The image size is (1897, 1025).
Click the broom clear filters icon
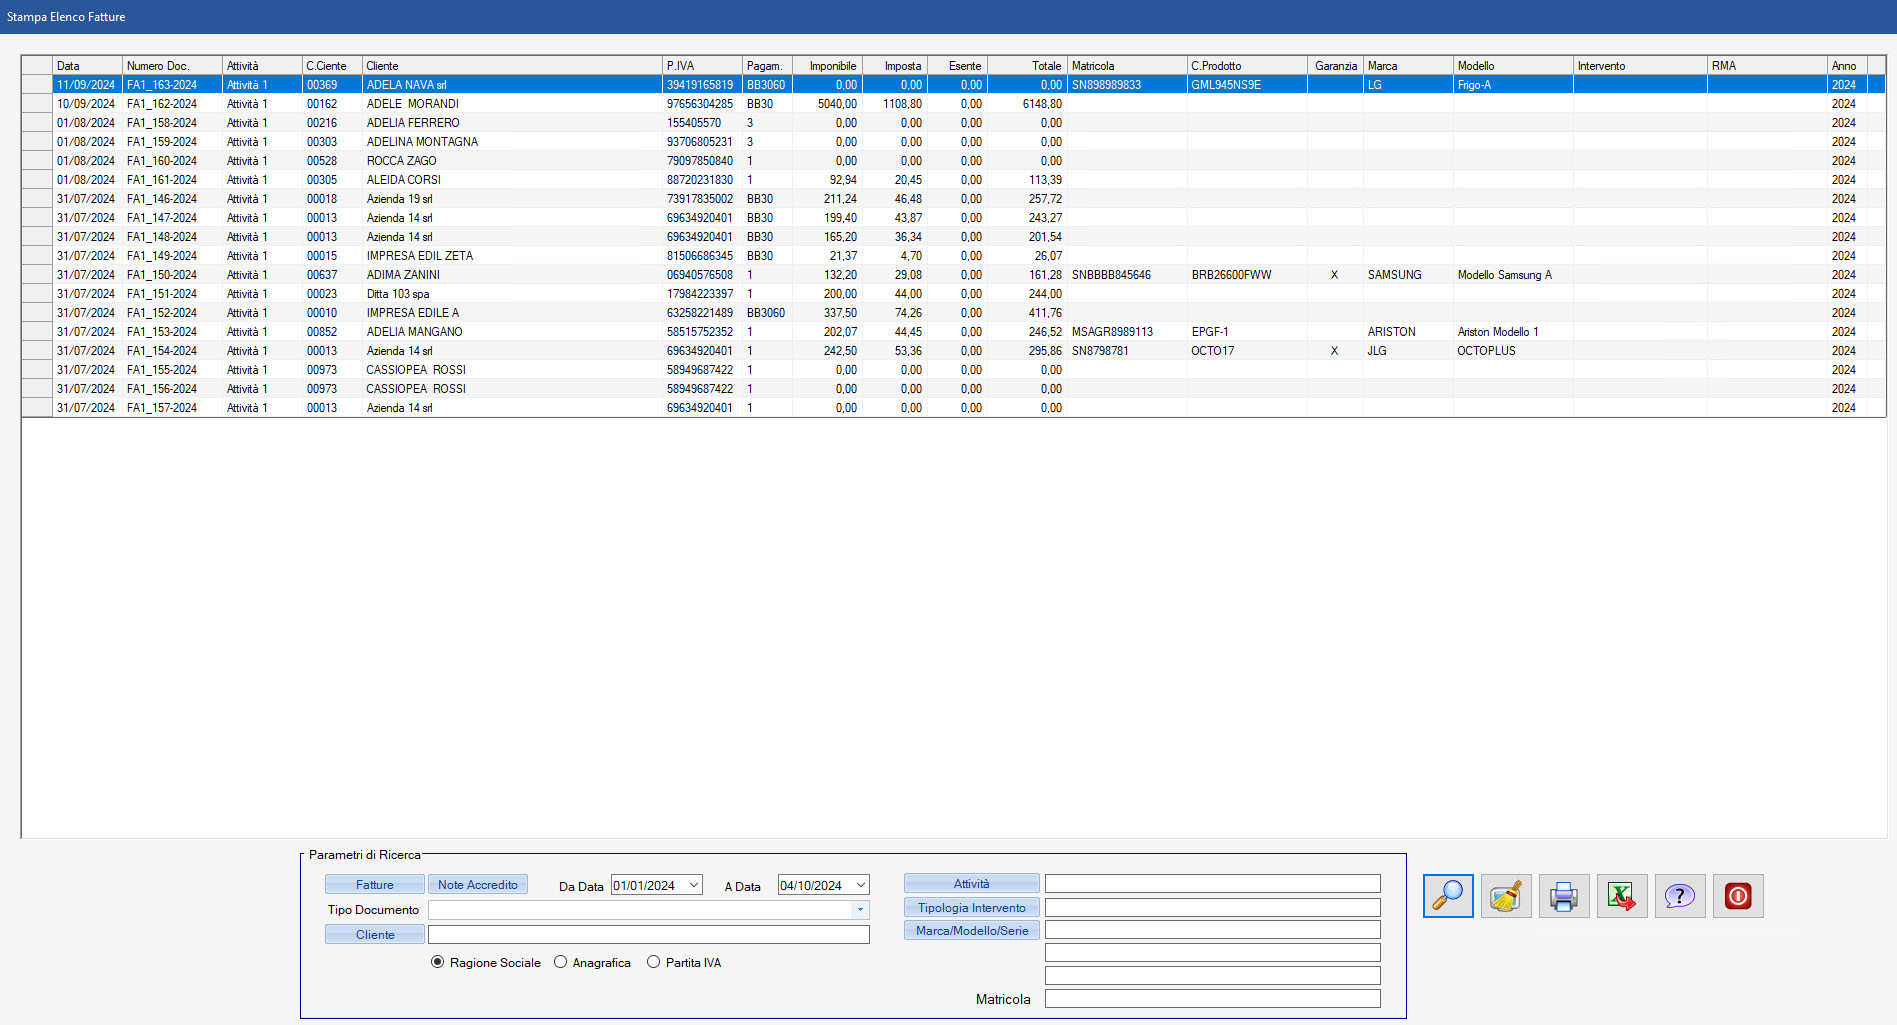1505,896
